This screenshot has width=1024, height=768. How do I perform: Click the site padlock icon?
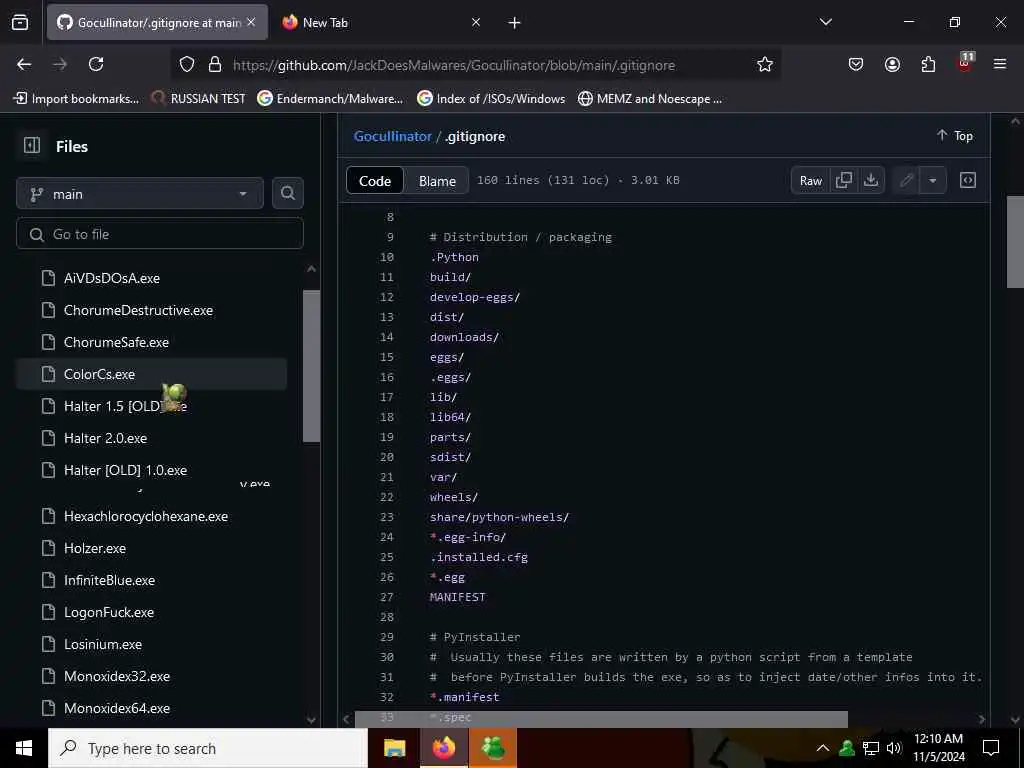click(x=214, y=64)
